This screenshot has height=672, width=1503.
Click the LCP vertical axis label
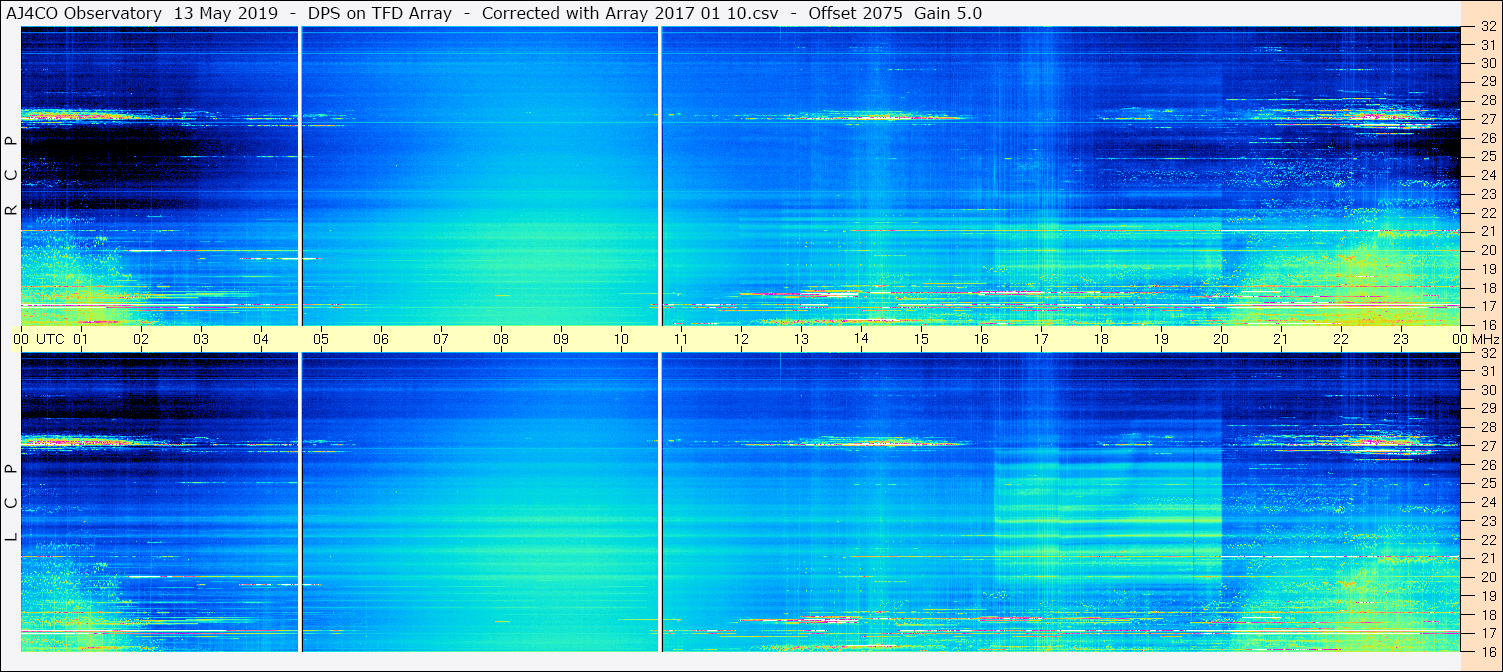click(11, 503)
